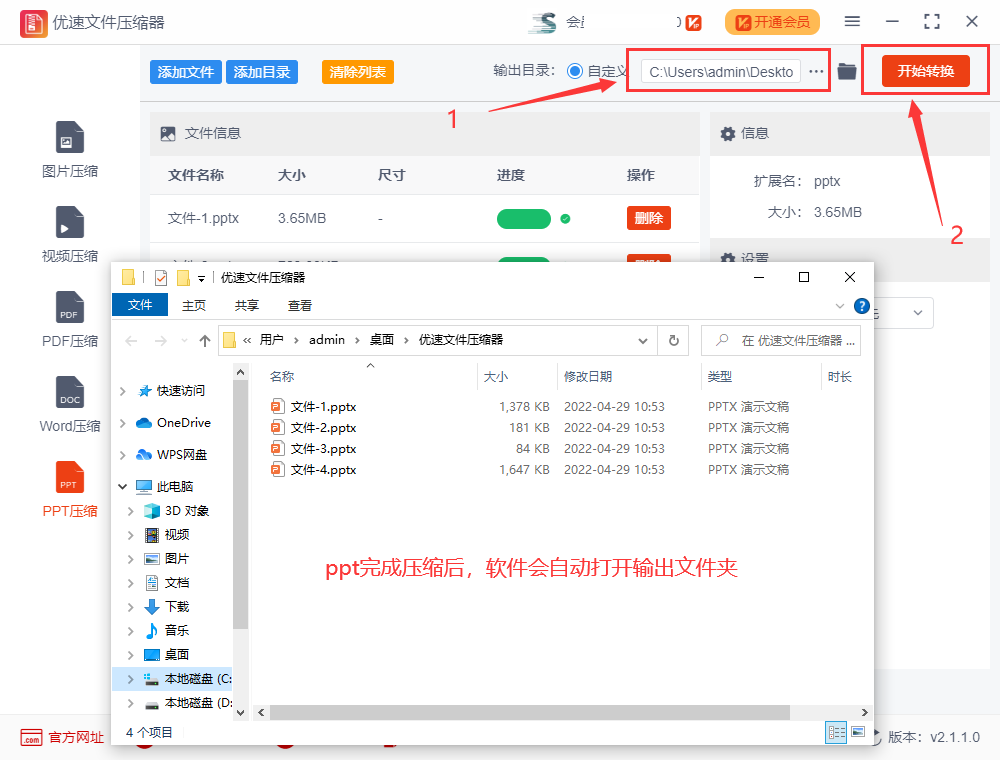
Task: Go up one folder level in Explorer
Action: click(205, 341)
